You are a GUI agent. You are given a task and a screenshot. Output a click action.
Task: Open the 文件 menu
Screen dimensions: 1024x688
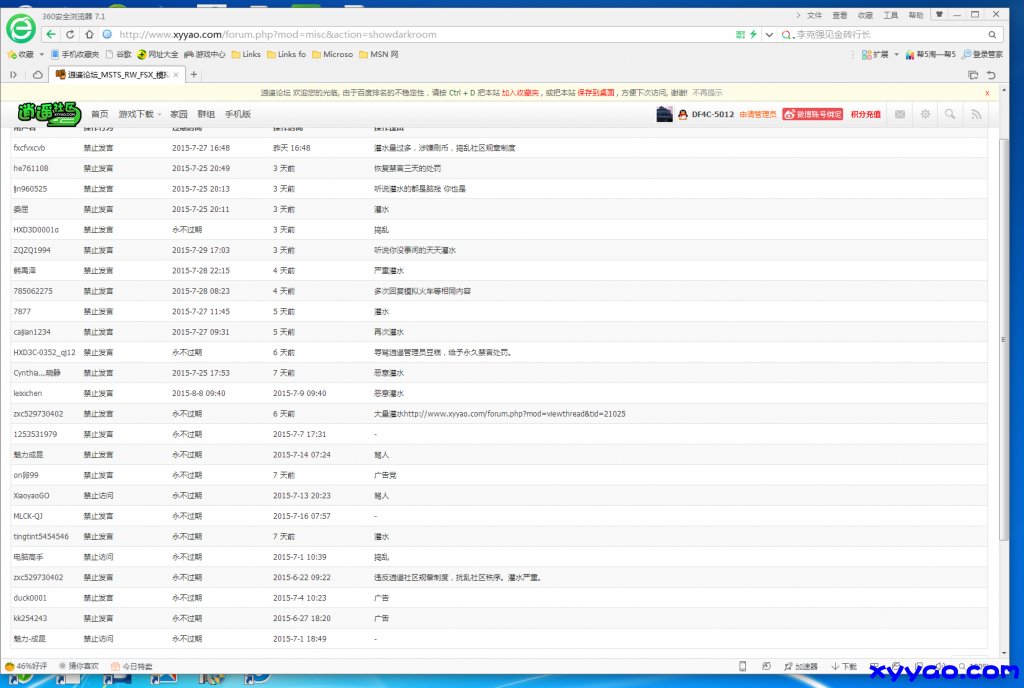[814, 15]
